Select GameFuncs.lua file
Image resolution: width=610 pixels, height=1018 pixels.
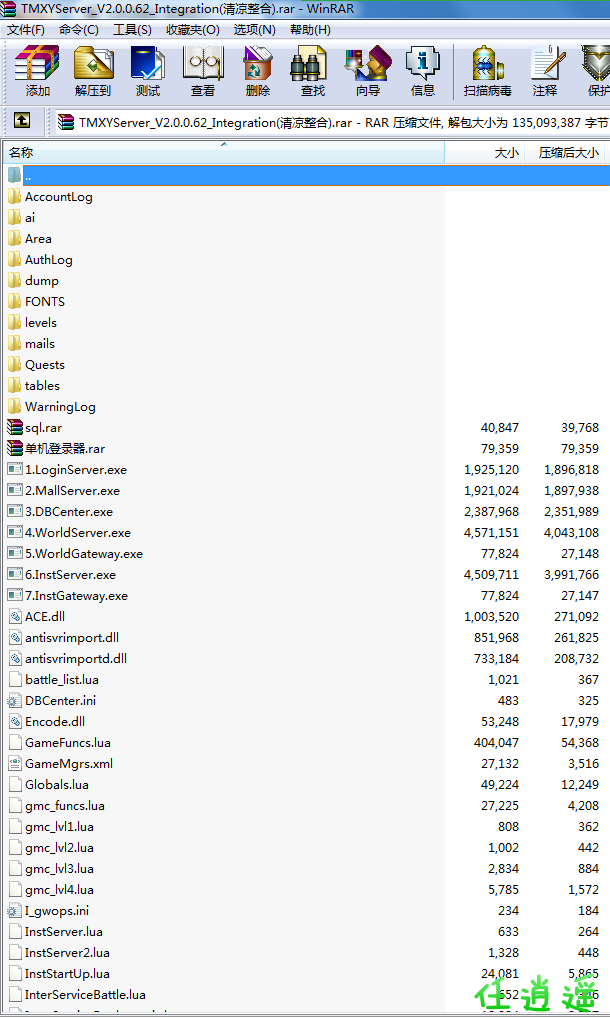coord(67,742)
